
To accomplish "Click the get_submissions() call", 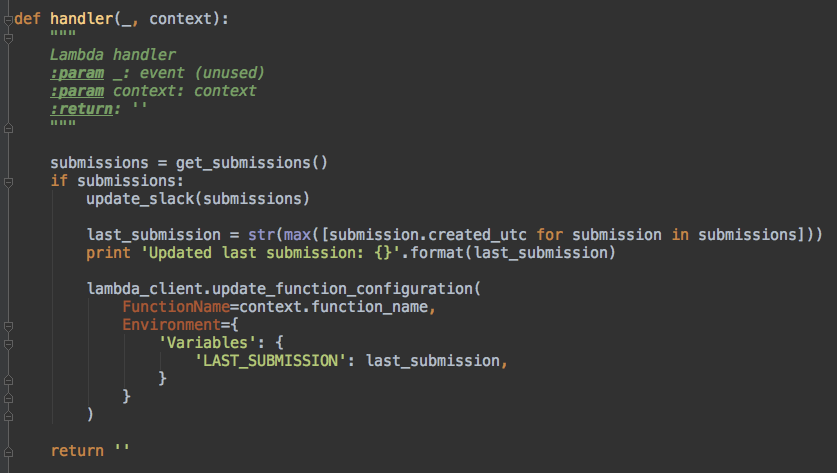I will (252, 162).
